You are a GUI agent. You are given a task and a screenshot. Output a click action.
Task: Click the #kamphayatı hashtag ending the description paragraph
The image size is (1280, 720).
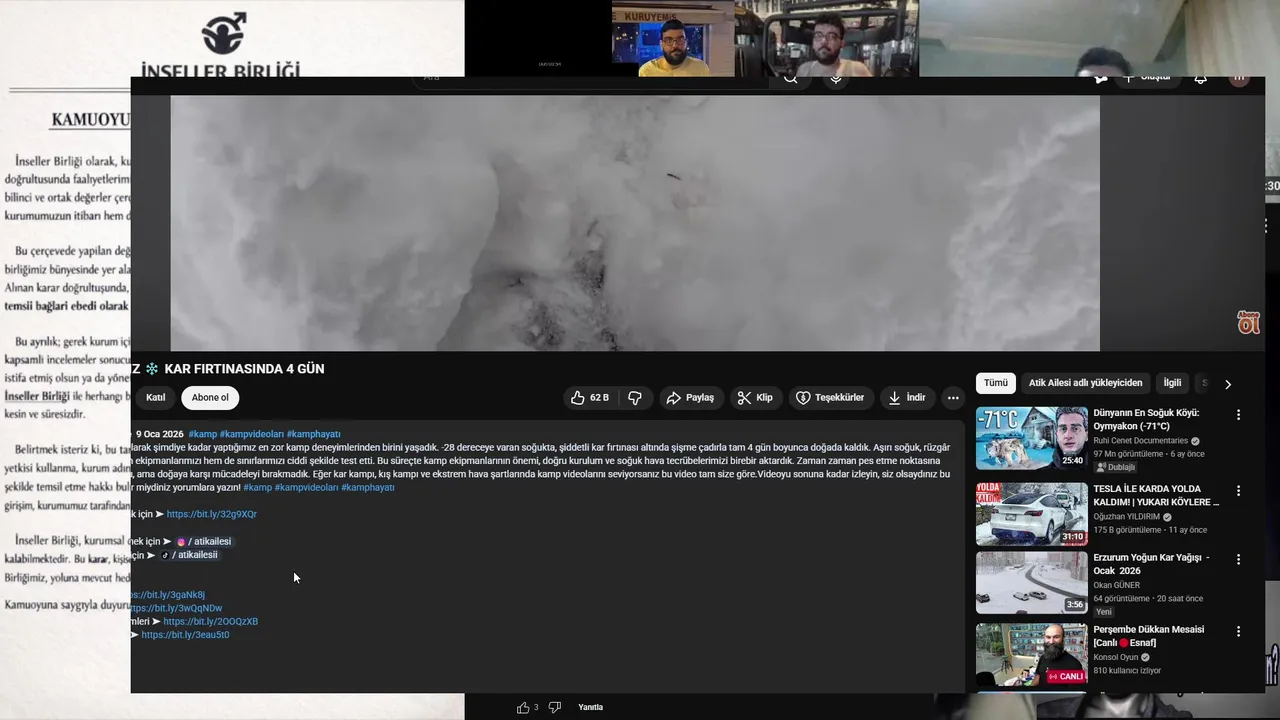[368, 488]
